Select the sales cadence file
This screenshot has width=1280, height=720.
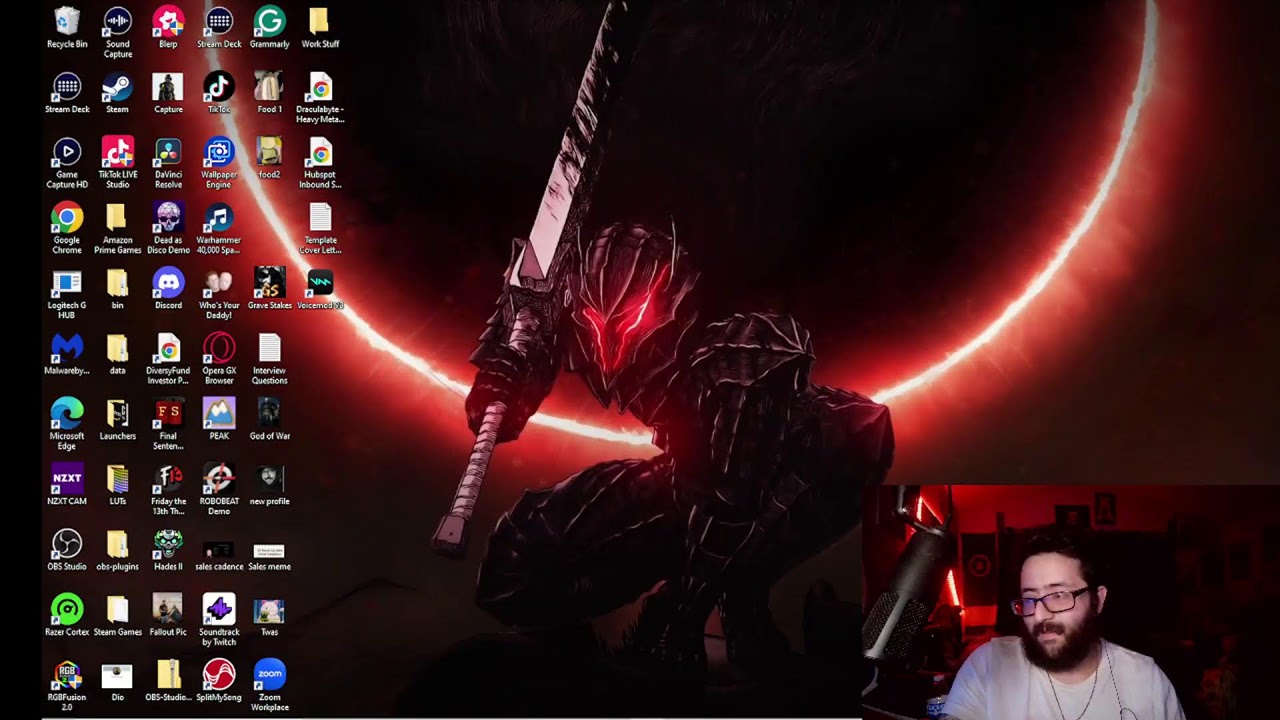coord(219,555)
